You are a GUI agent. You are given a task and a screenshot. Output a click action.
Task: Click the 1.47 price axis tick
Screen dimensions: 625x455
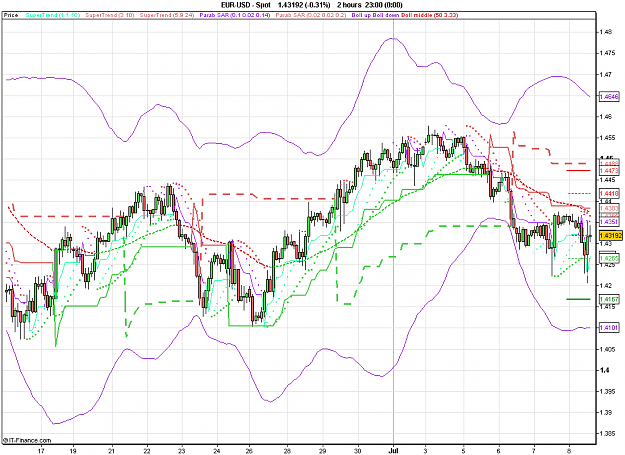(606, 74)
